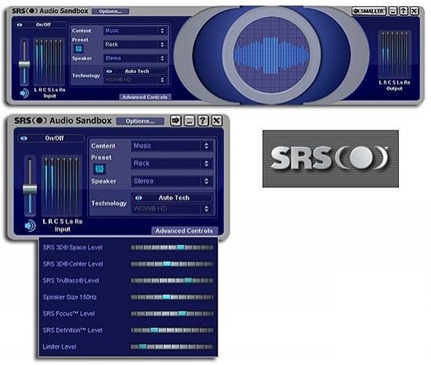Image resolution: width=431 pixels, height=365 pixels.
Task: Click Advanced Controls in the large window
Action: (145, 97)
